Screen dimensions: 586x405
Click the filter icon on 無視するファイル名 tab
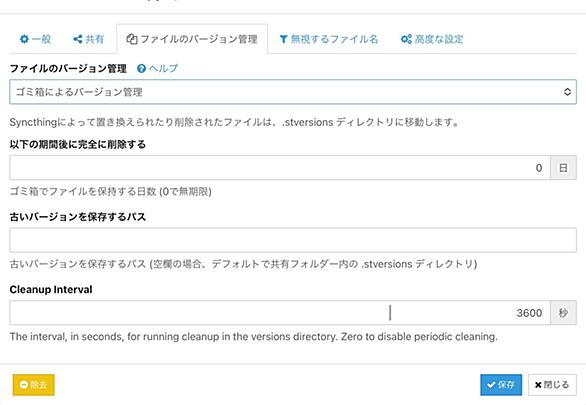click(x=284, y=39)
